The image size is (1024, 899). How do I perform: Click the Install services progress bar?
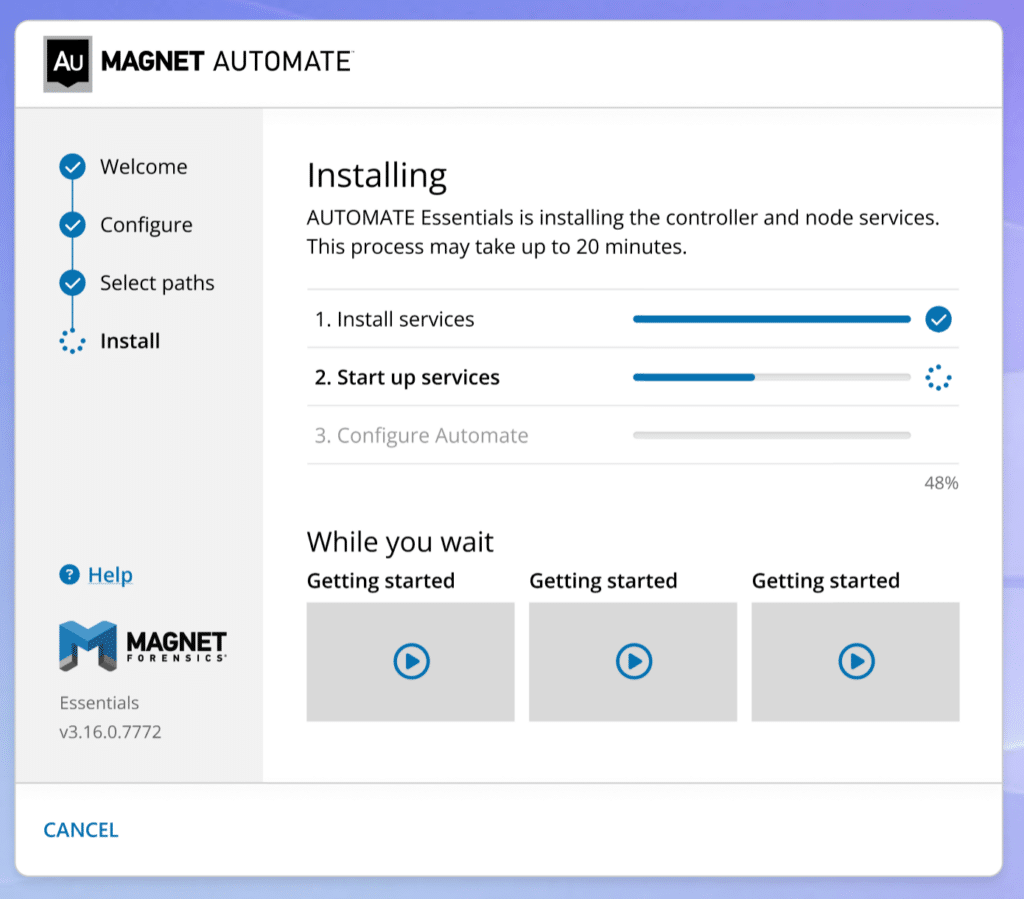click(x=771, y=320)
